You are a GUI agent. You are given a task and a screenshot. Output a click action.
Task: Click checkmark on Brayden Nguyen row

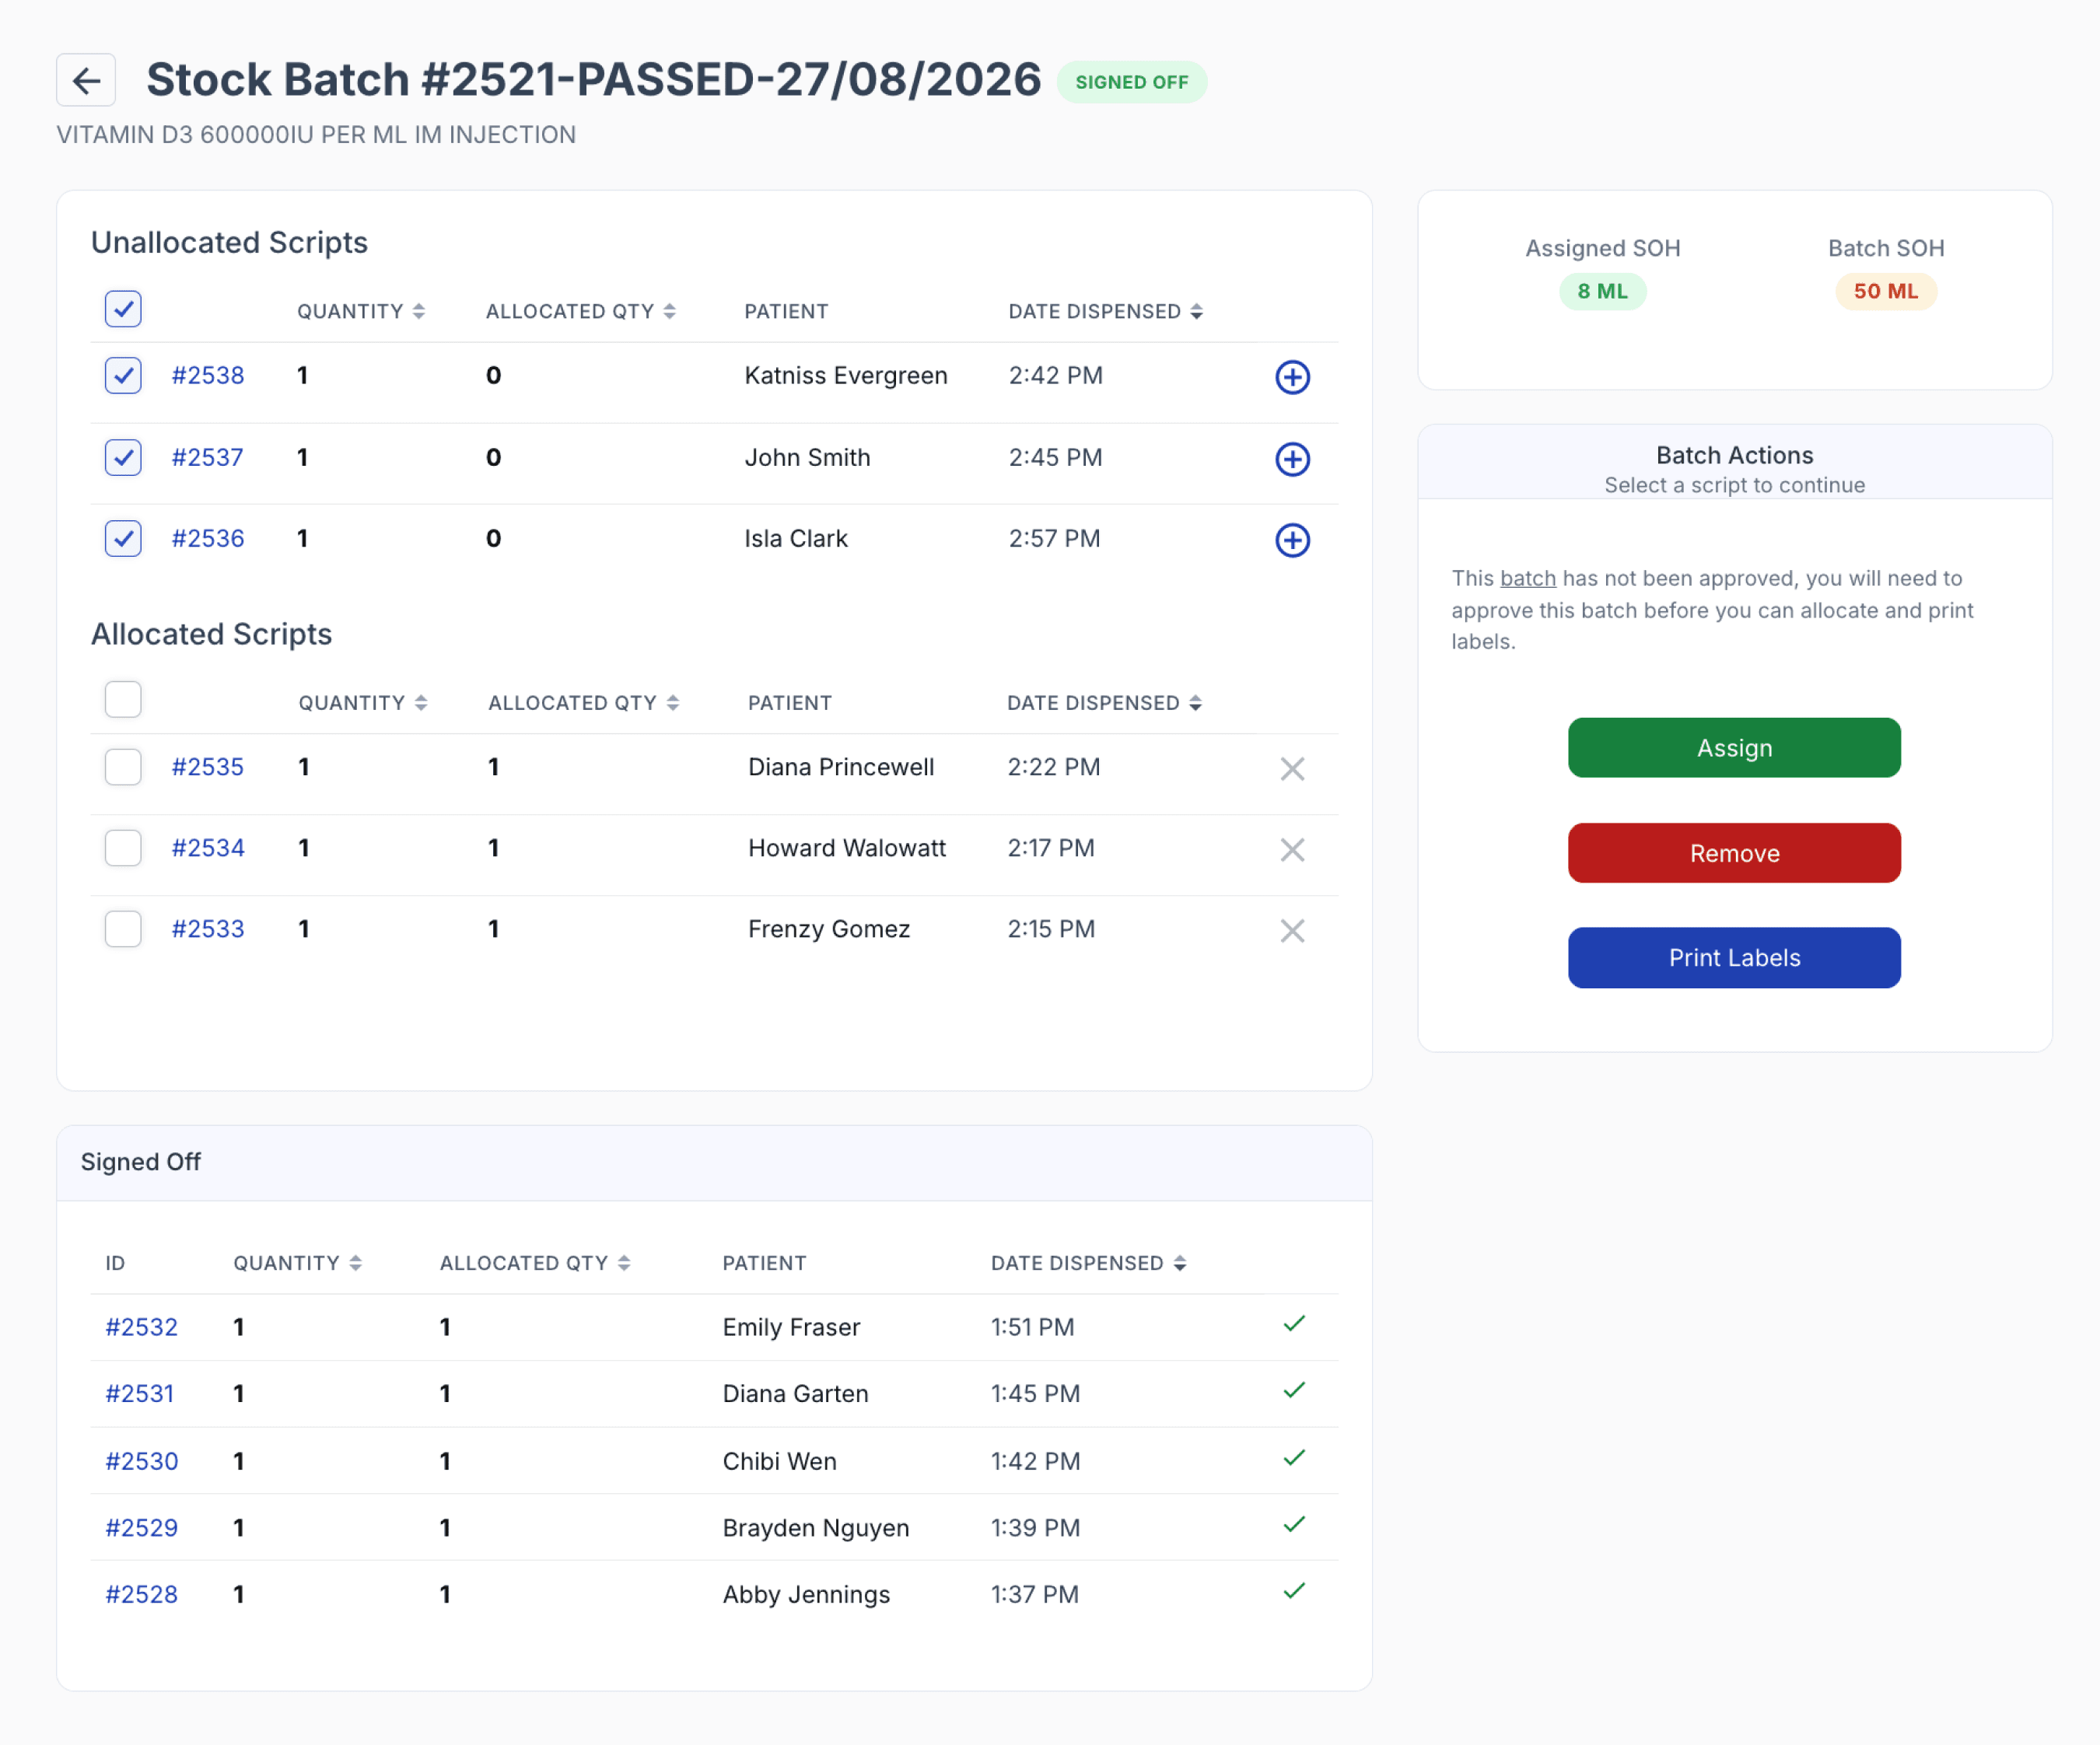1294,1524
